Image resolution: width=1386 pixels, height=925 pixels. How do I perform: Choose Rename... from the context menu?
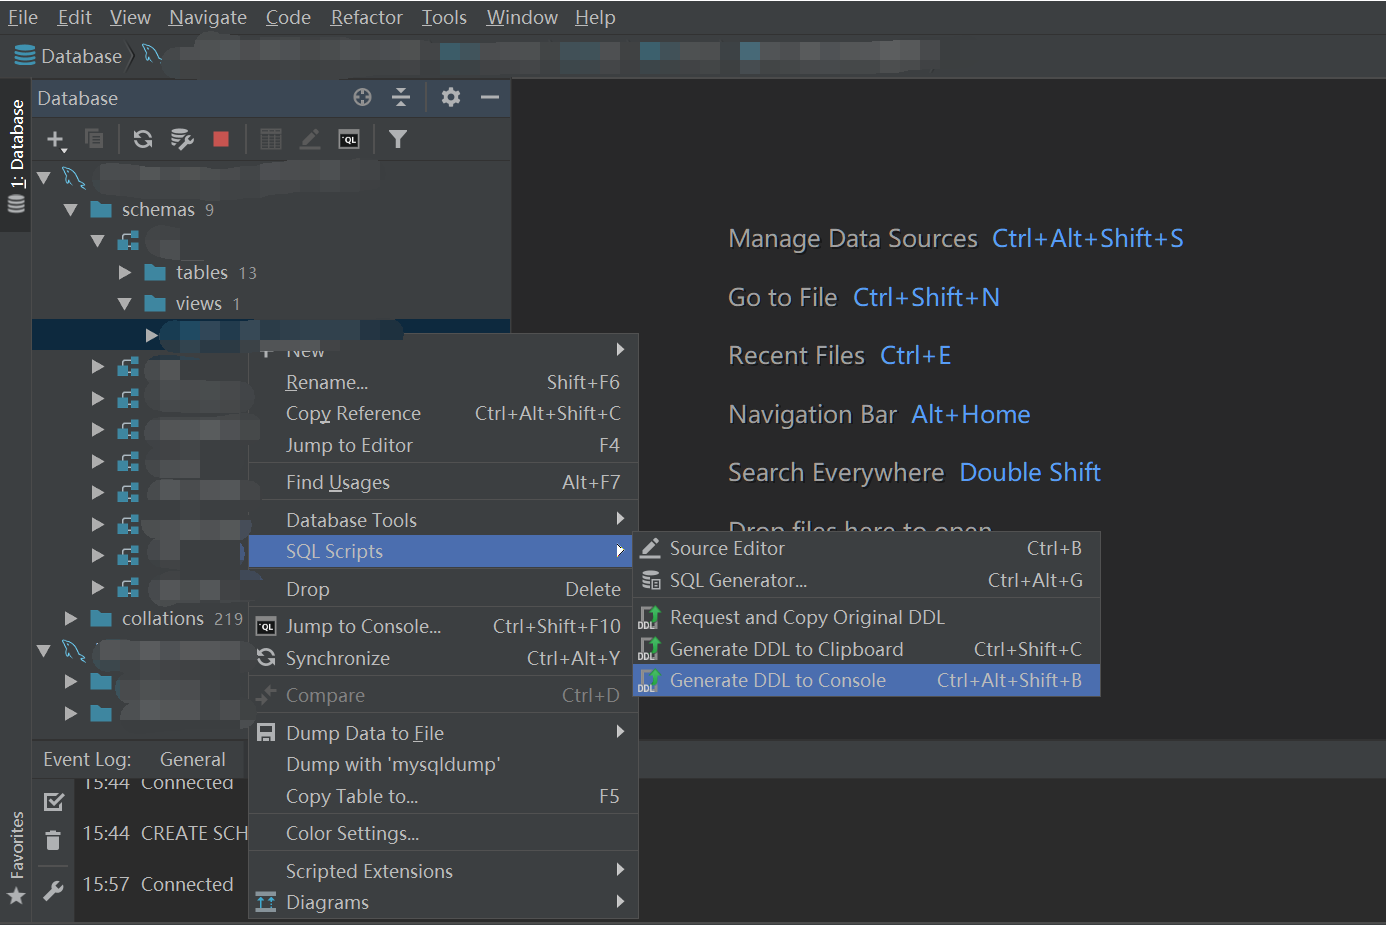(443, 382)
